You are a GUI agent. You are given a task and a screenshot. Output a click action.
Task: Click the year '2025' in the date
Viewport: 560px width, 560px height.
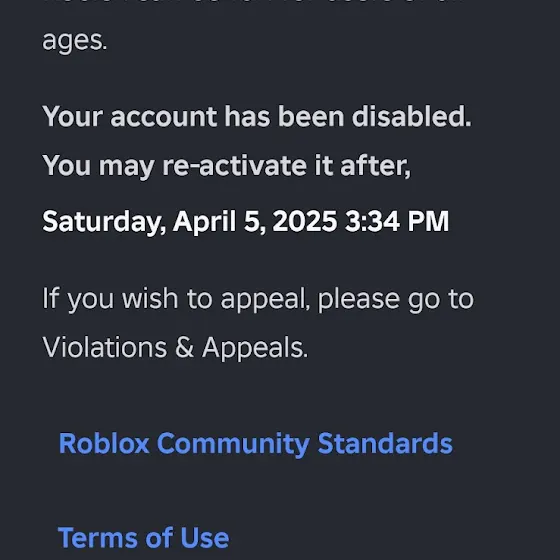tap(305, 221)
